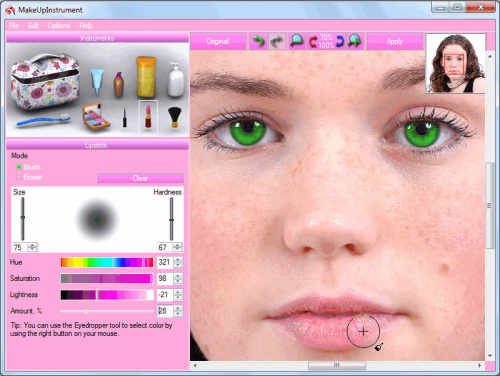The width and height of the screenshot is (500, 376).
Task: Open the File menu
Action: pyautogui.click(x=14, y=26)
